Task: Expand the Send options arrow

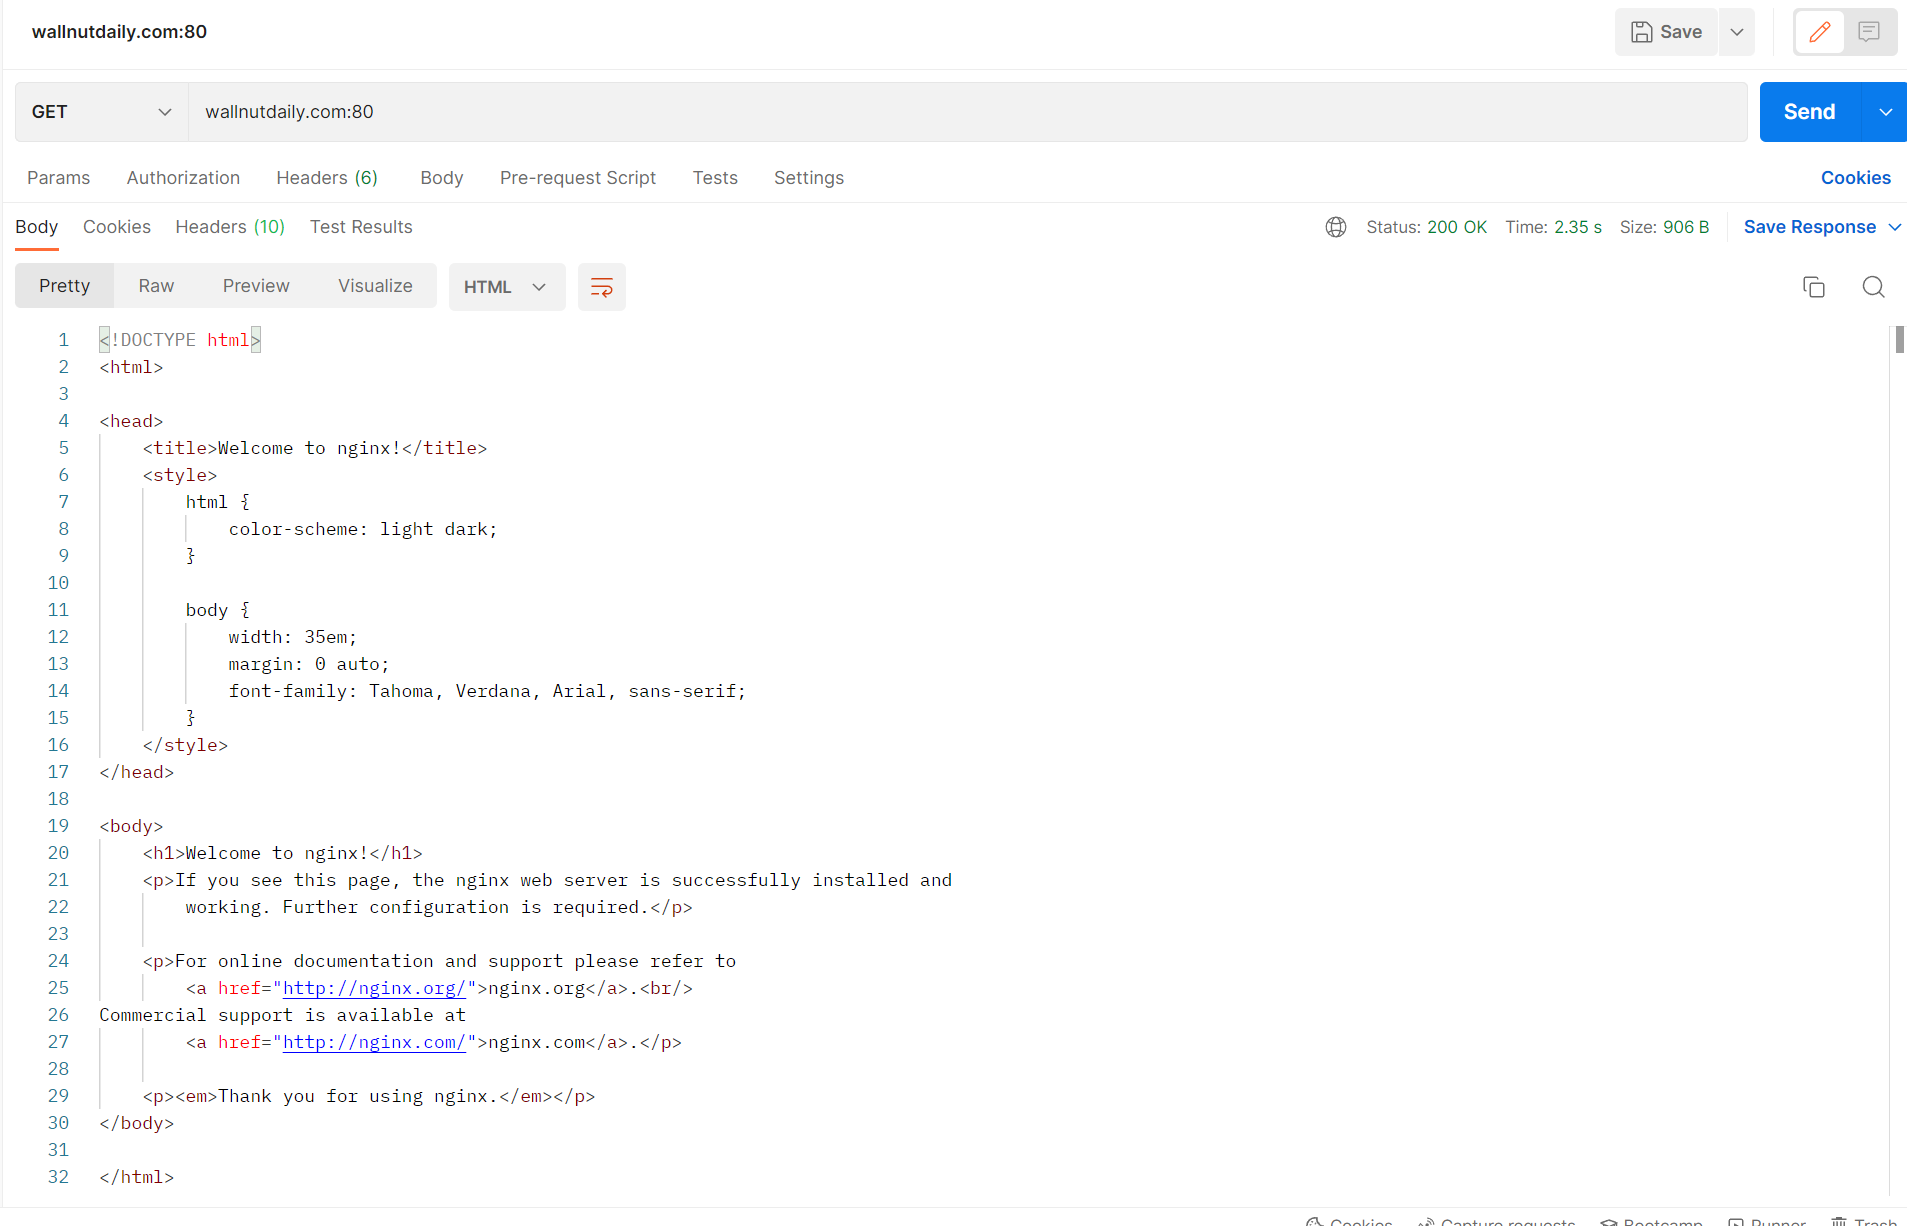Action: tap(1885, 112)
